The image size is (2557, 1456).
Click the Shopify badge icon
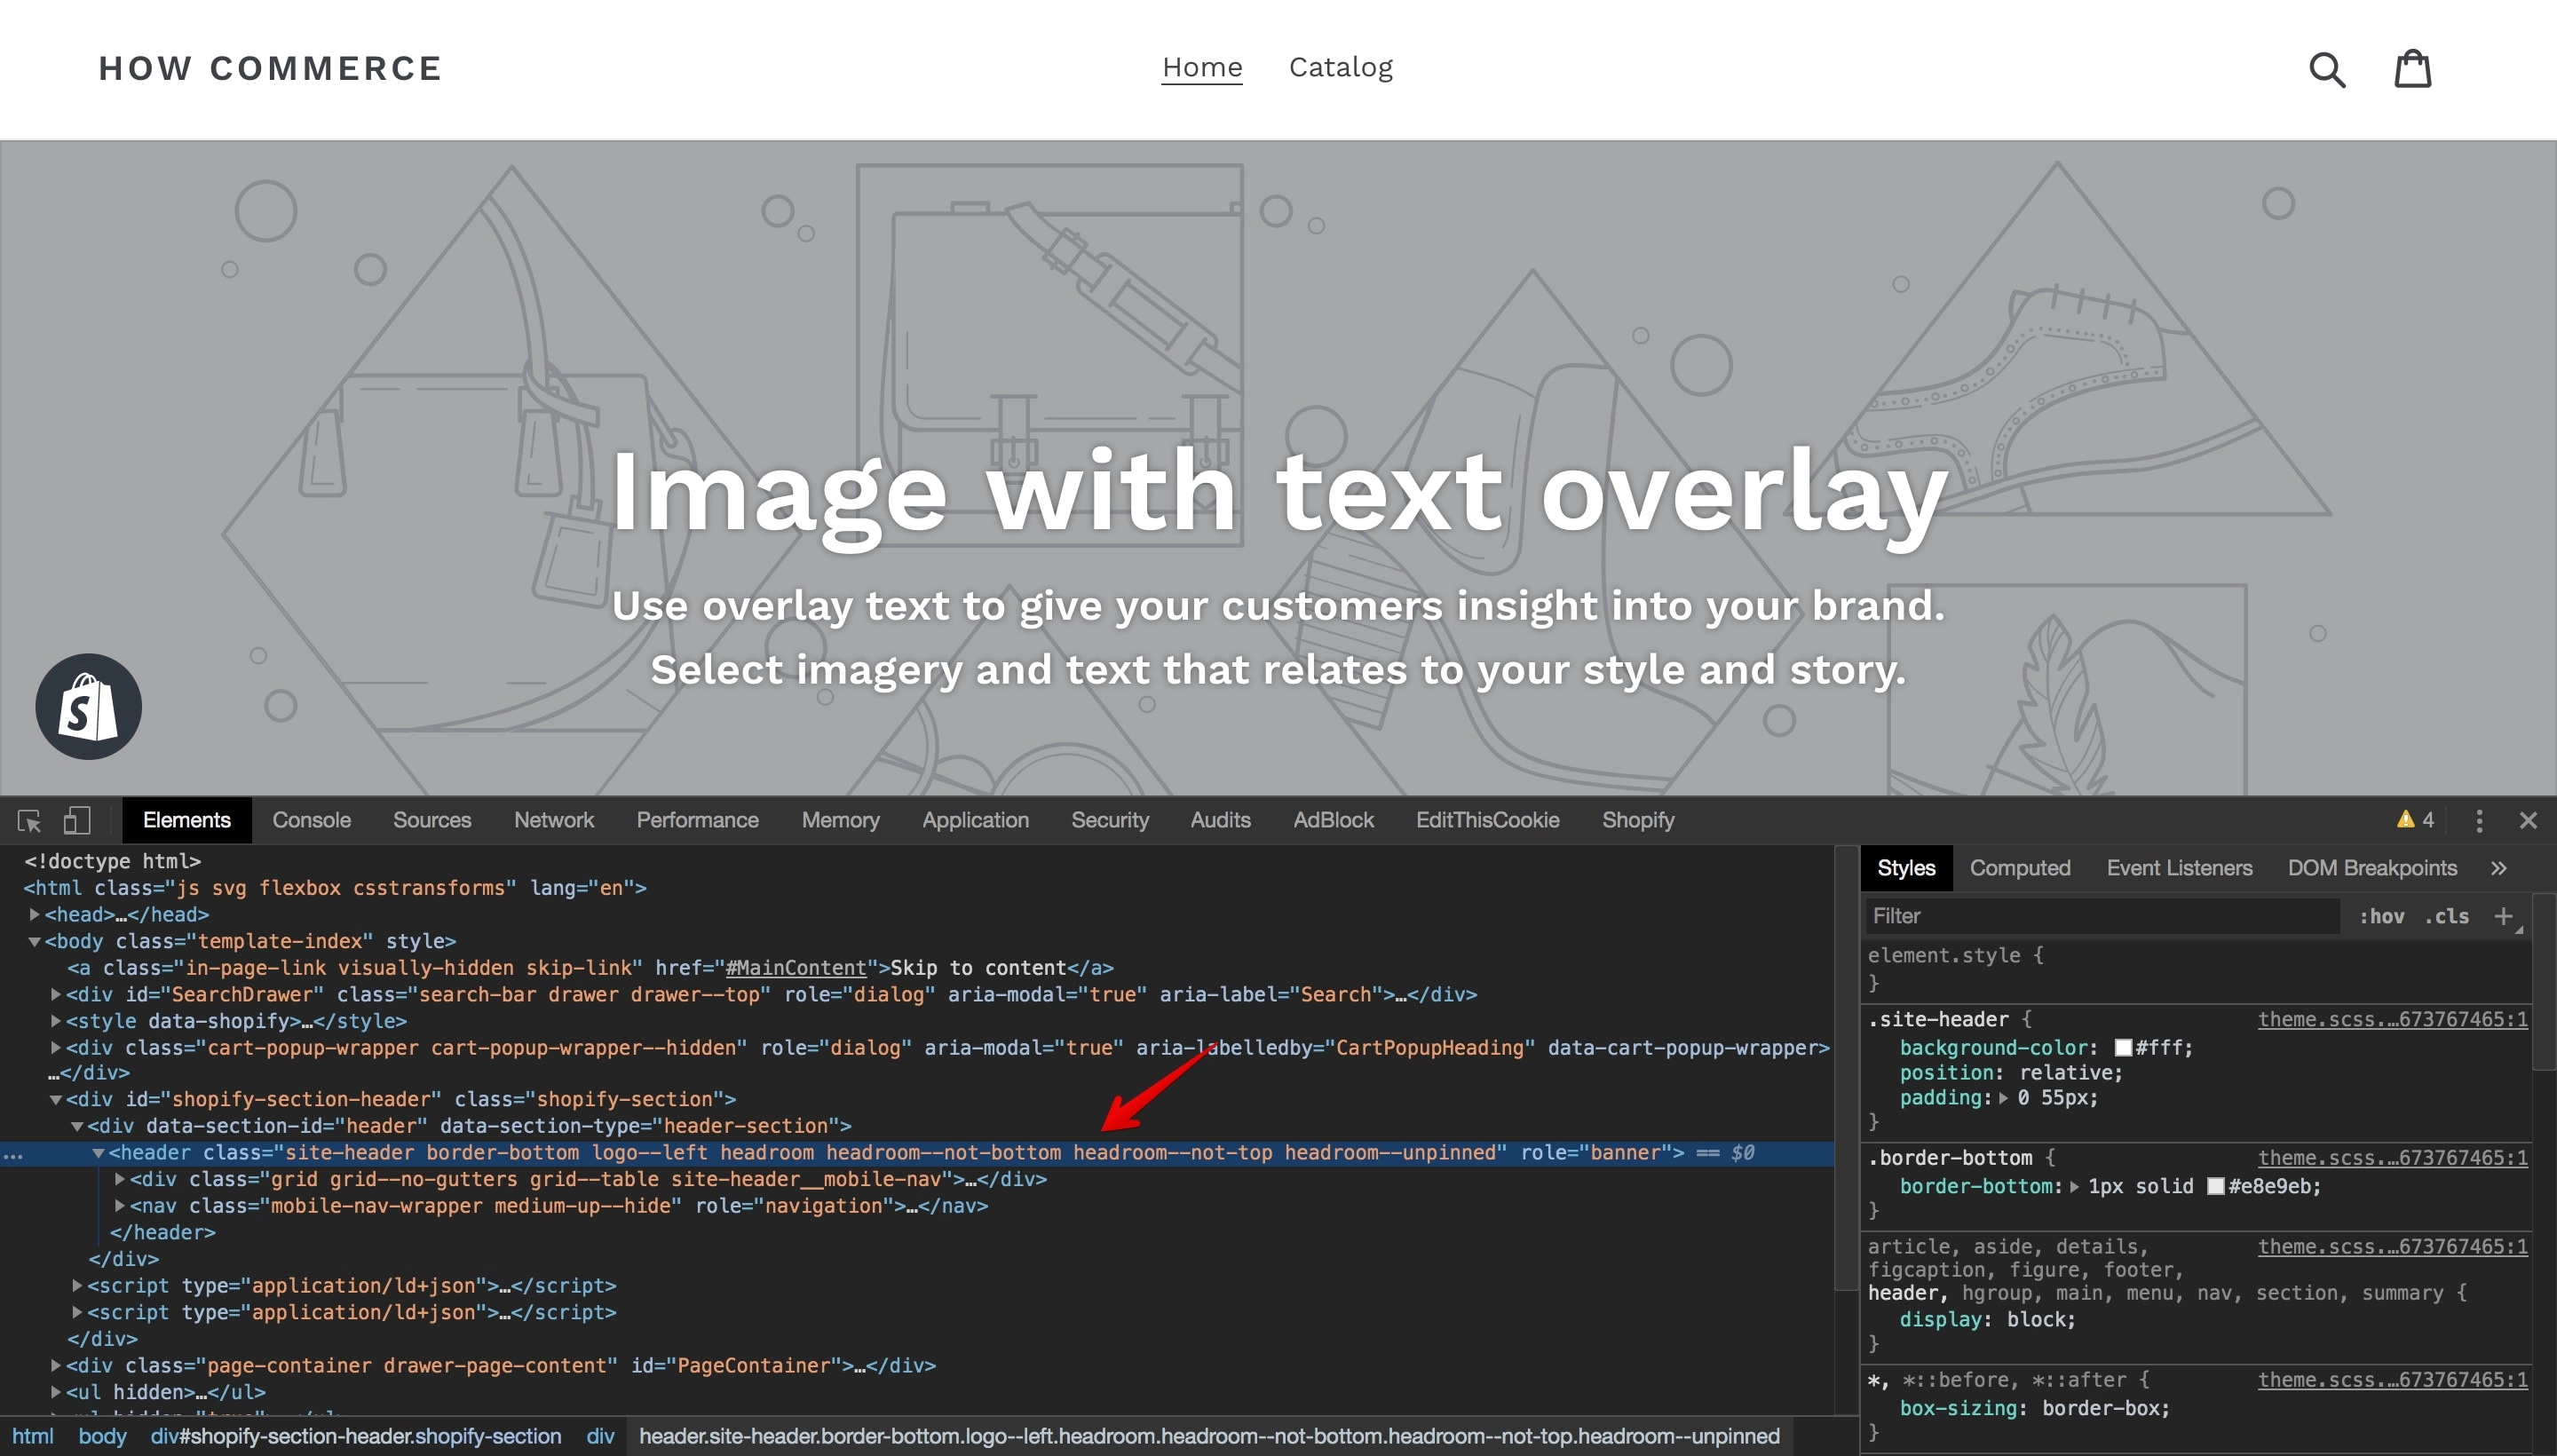(88, 707)
